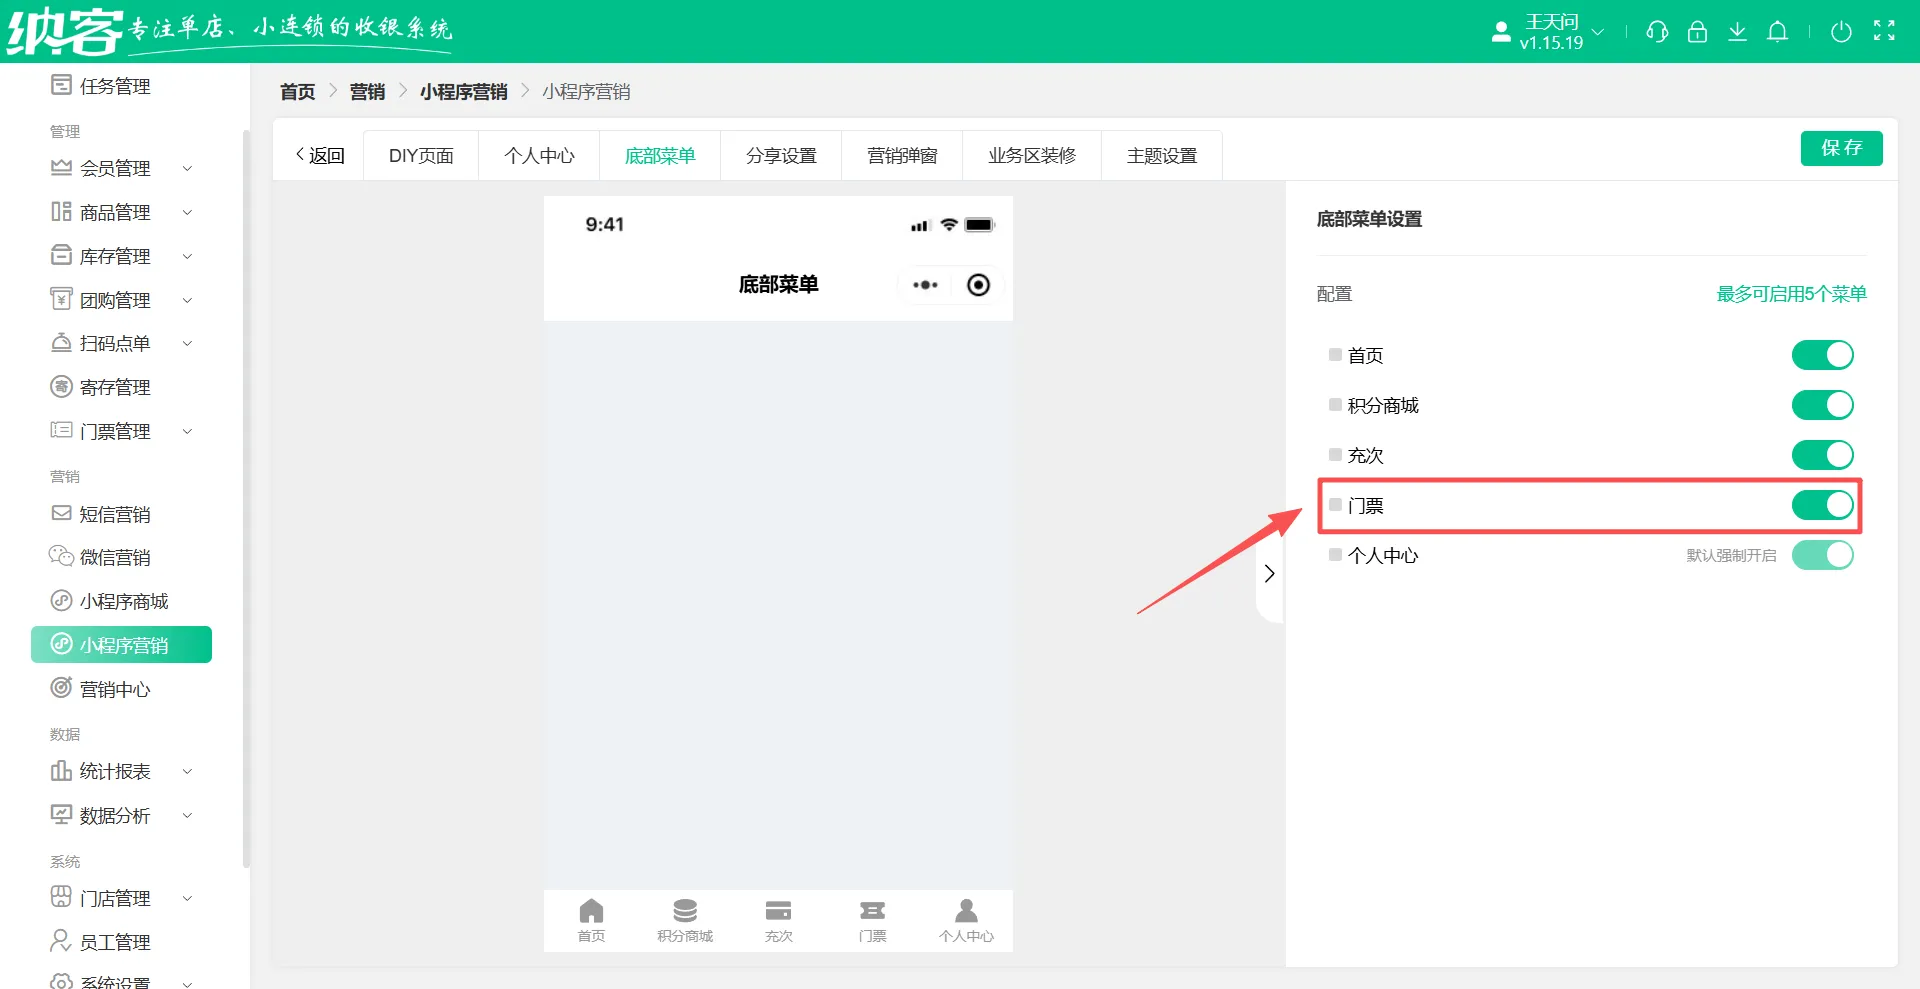
Task: Turn off the 充次 toggle switch
Action: 1822,455
